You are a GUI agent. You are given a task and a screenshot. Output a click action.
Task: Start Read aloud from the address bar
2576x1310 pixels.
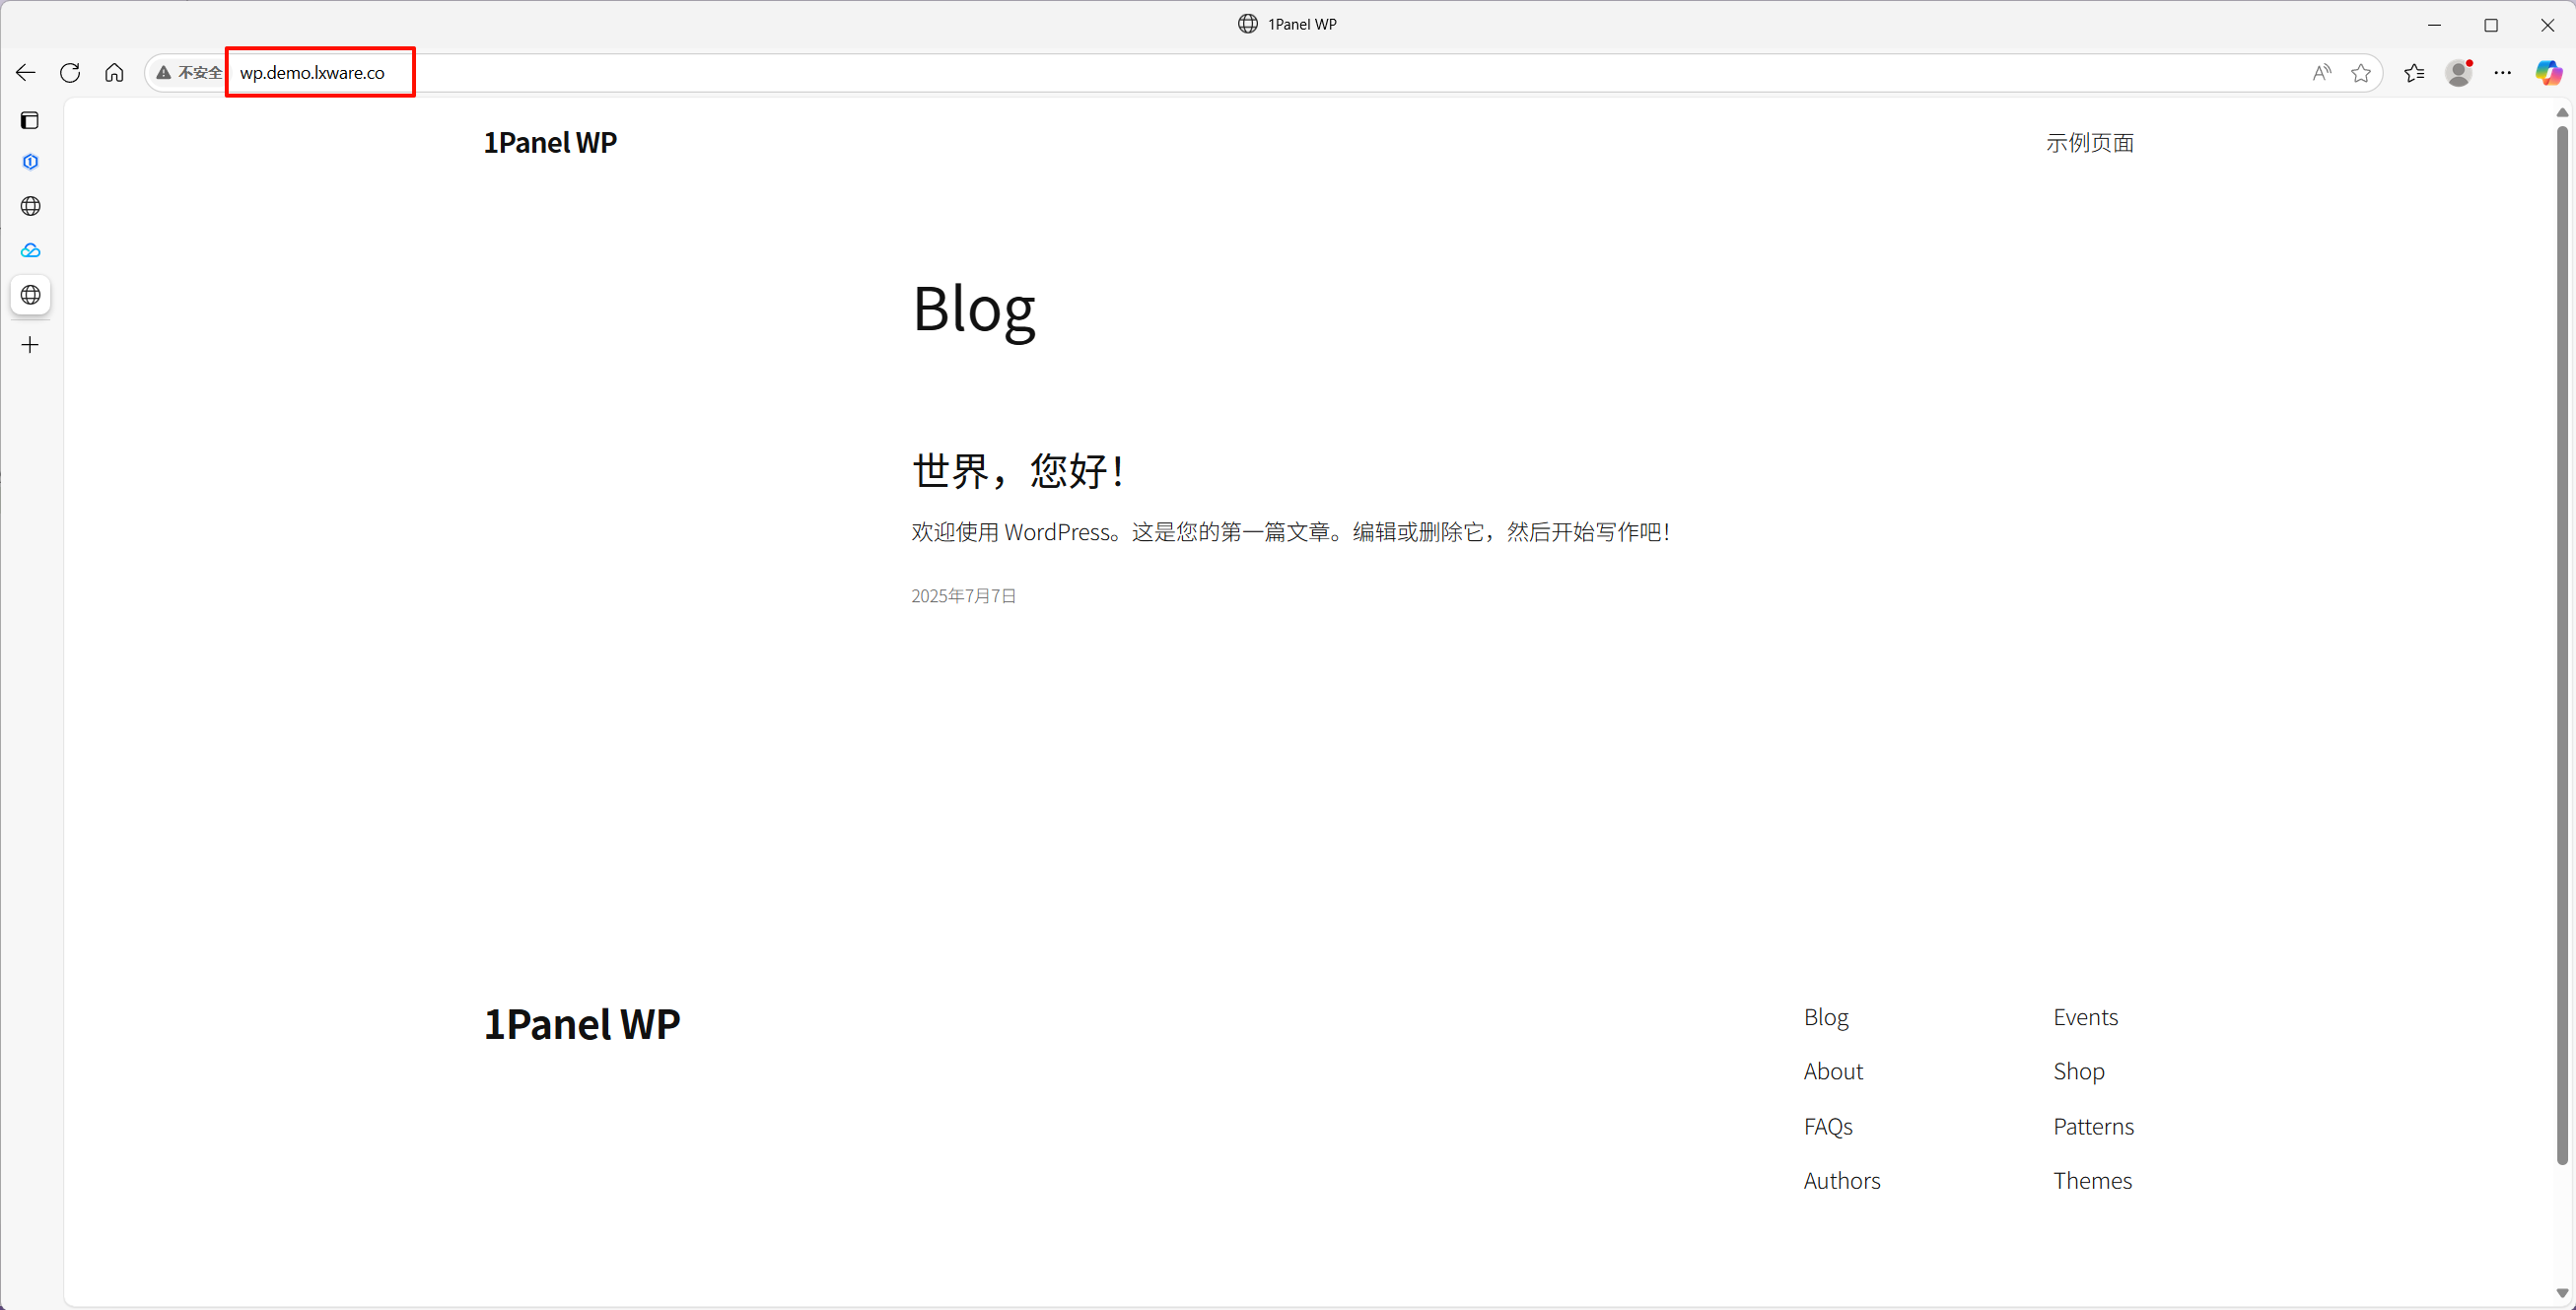2322,72
